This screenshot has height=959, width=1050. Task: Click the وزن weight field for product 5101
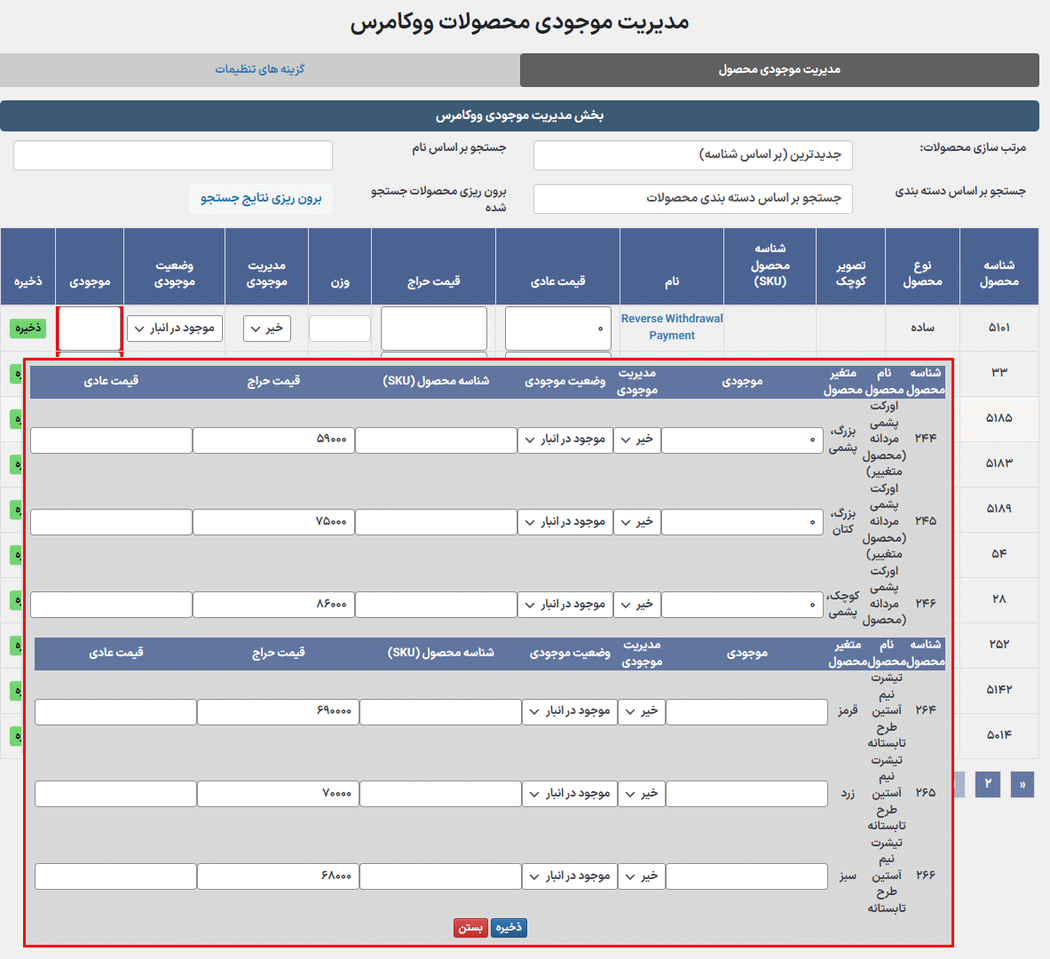338,328
